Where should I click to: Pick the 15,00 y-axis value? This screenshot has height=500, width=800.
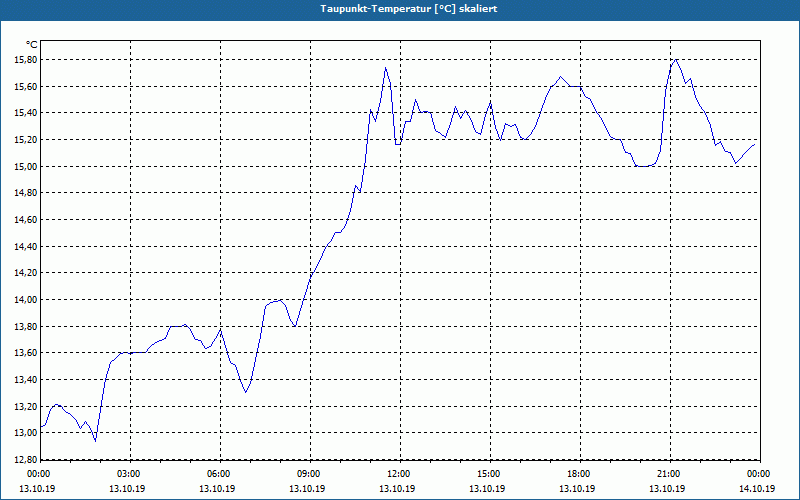(x=28, y=167)
